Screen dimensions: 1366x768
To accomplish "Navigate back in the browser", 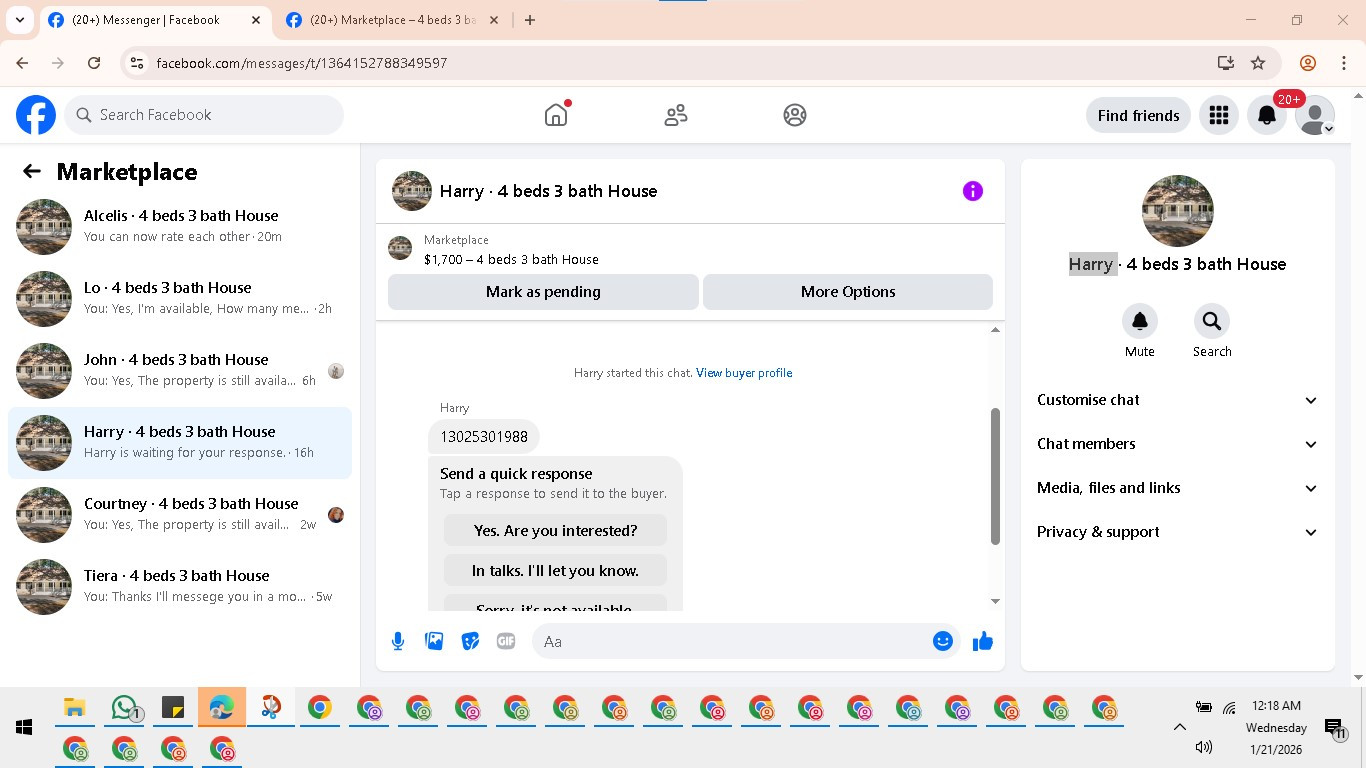I will (x=22, y=63).
